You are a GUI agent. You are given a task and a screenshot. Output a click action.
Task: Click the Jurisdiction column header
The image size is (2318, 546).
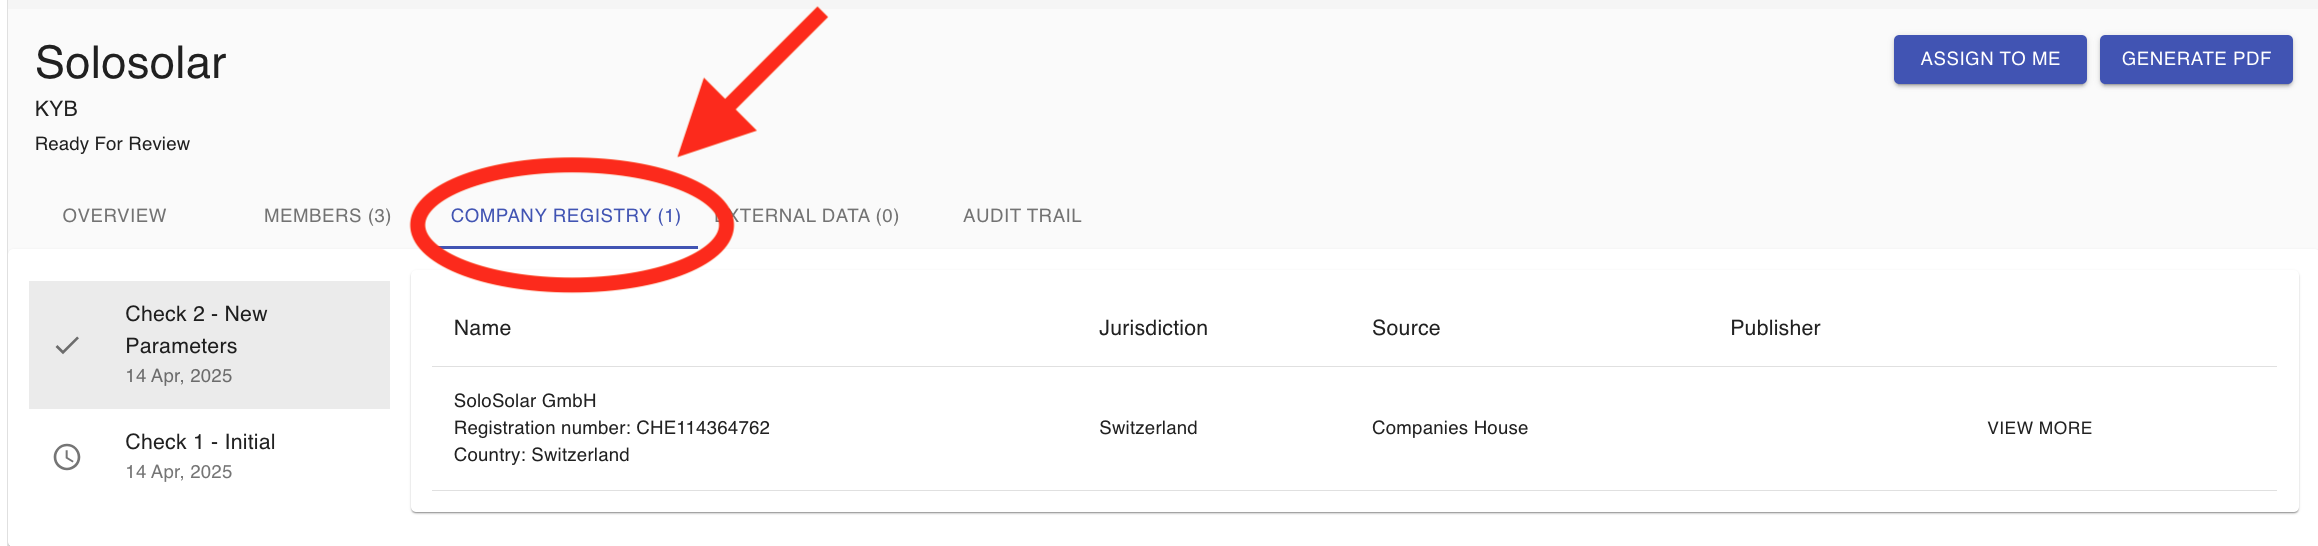point(1153,328)
